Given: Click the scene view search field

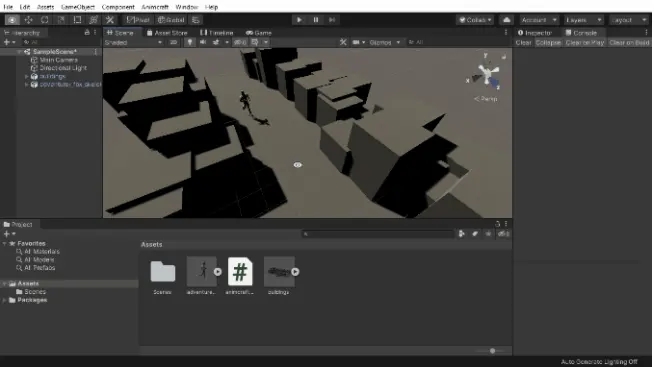Looking at the screenshot, I should pos(457,42).
